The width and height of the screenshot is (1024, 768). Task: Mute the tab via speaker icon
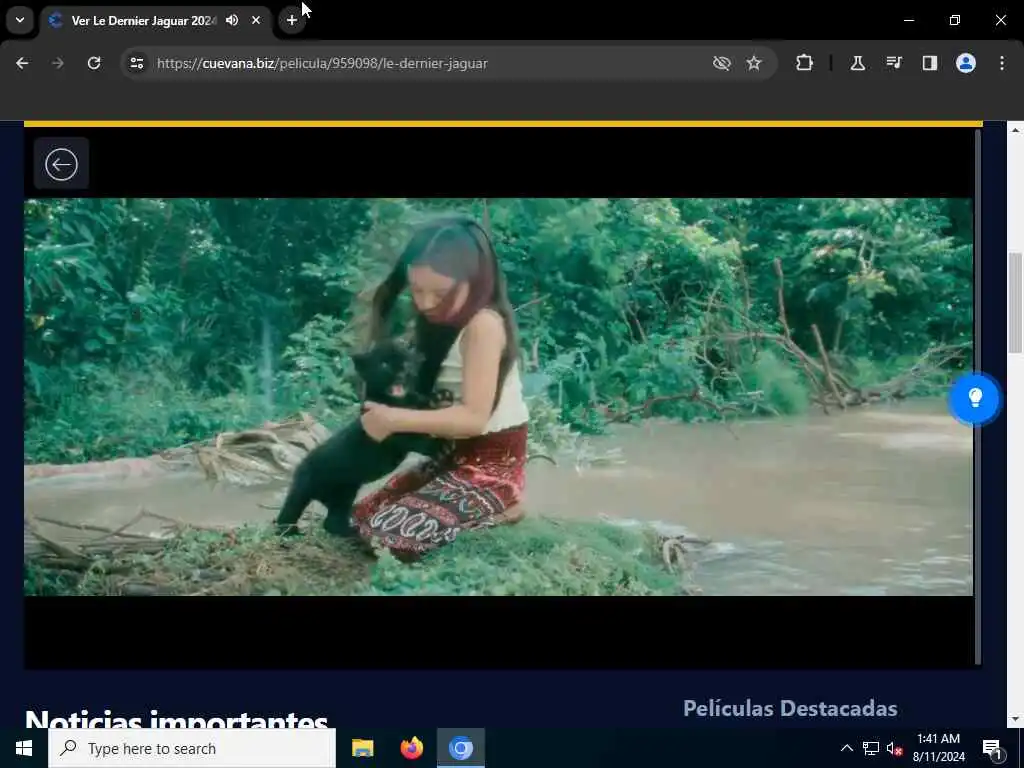pos(232,20)
